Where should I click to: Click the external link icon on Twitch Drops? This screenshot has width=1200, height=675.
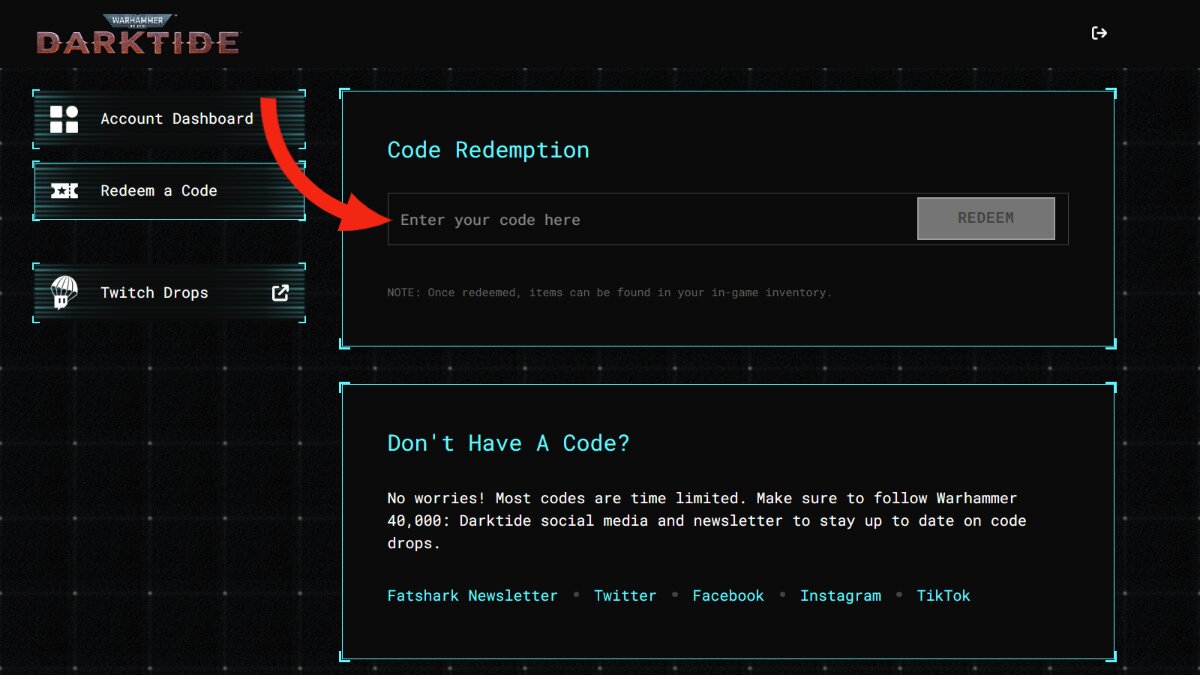pos(281,293)
